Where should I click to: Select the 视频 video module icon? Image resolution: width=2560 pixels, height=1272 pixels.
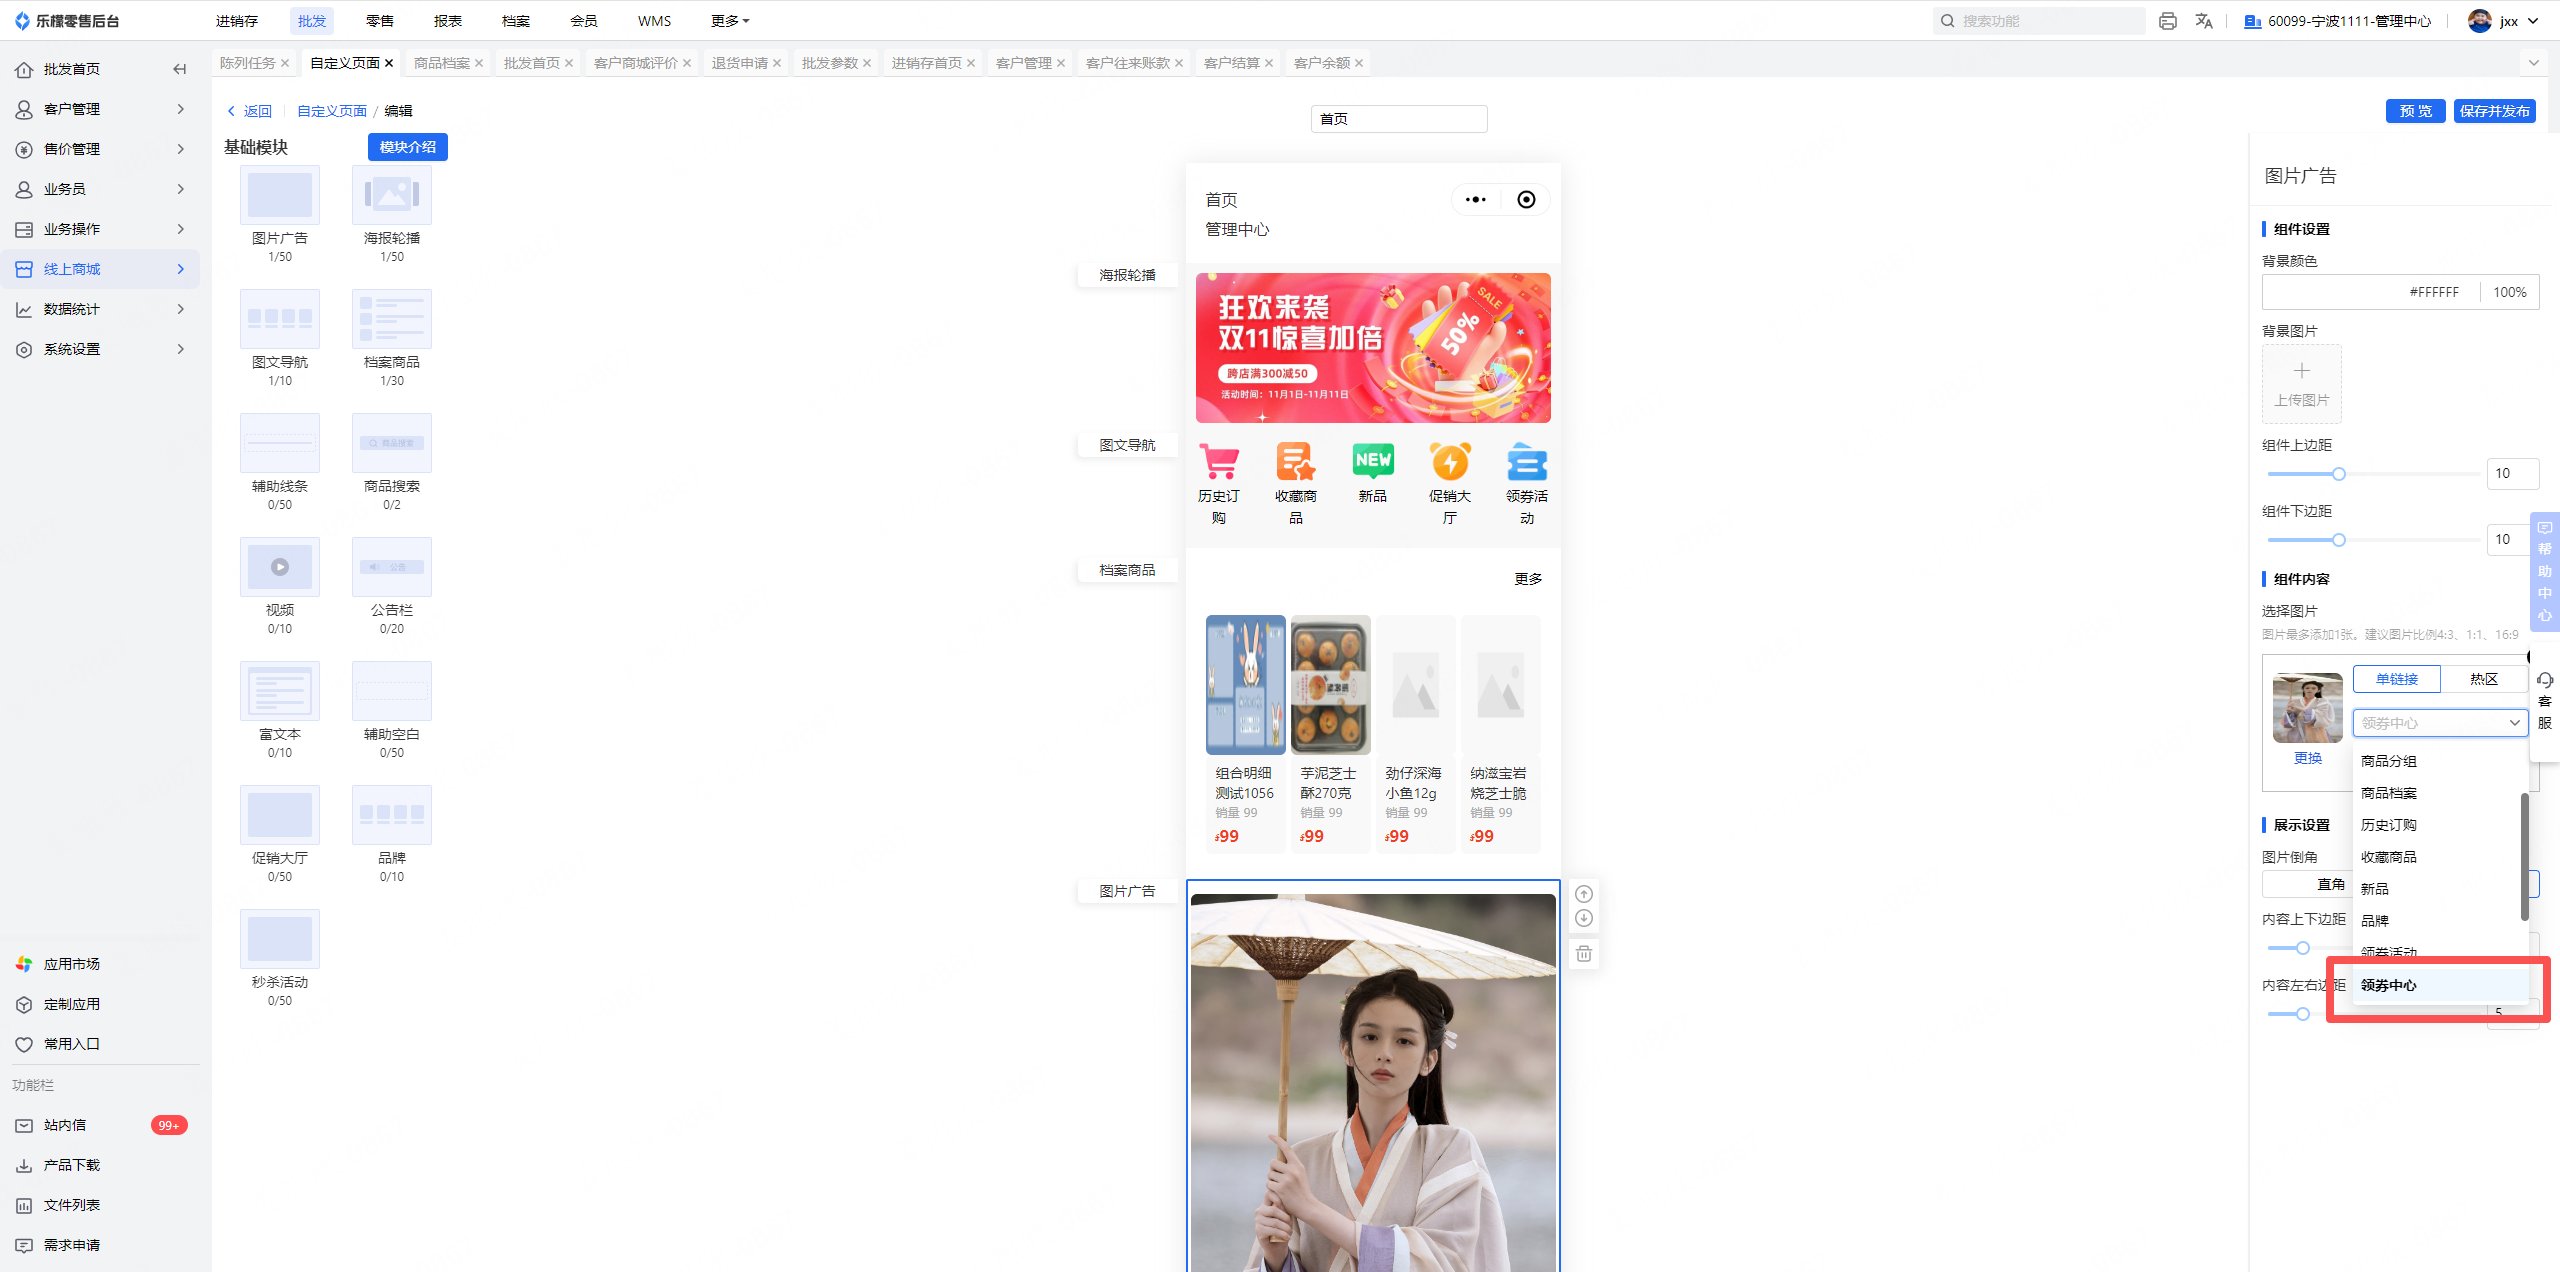pos(280,567)
